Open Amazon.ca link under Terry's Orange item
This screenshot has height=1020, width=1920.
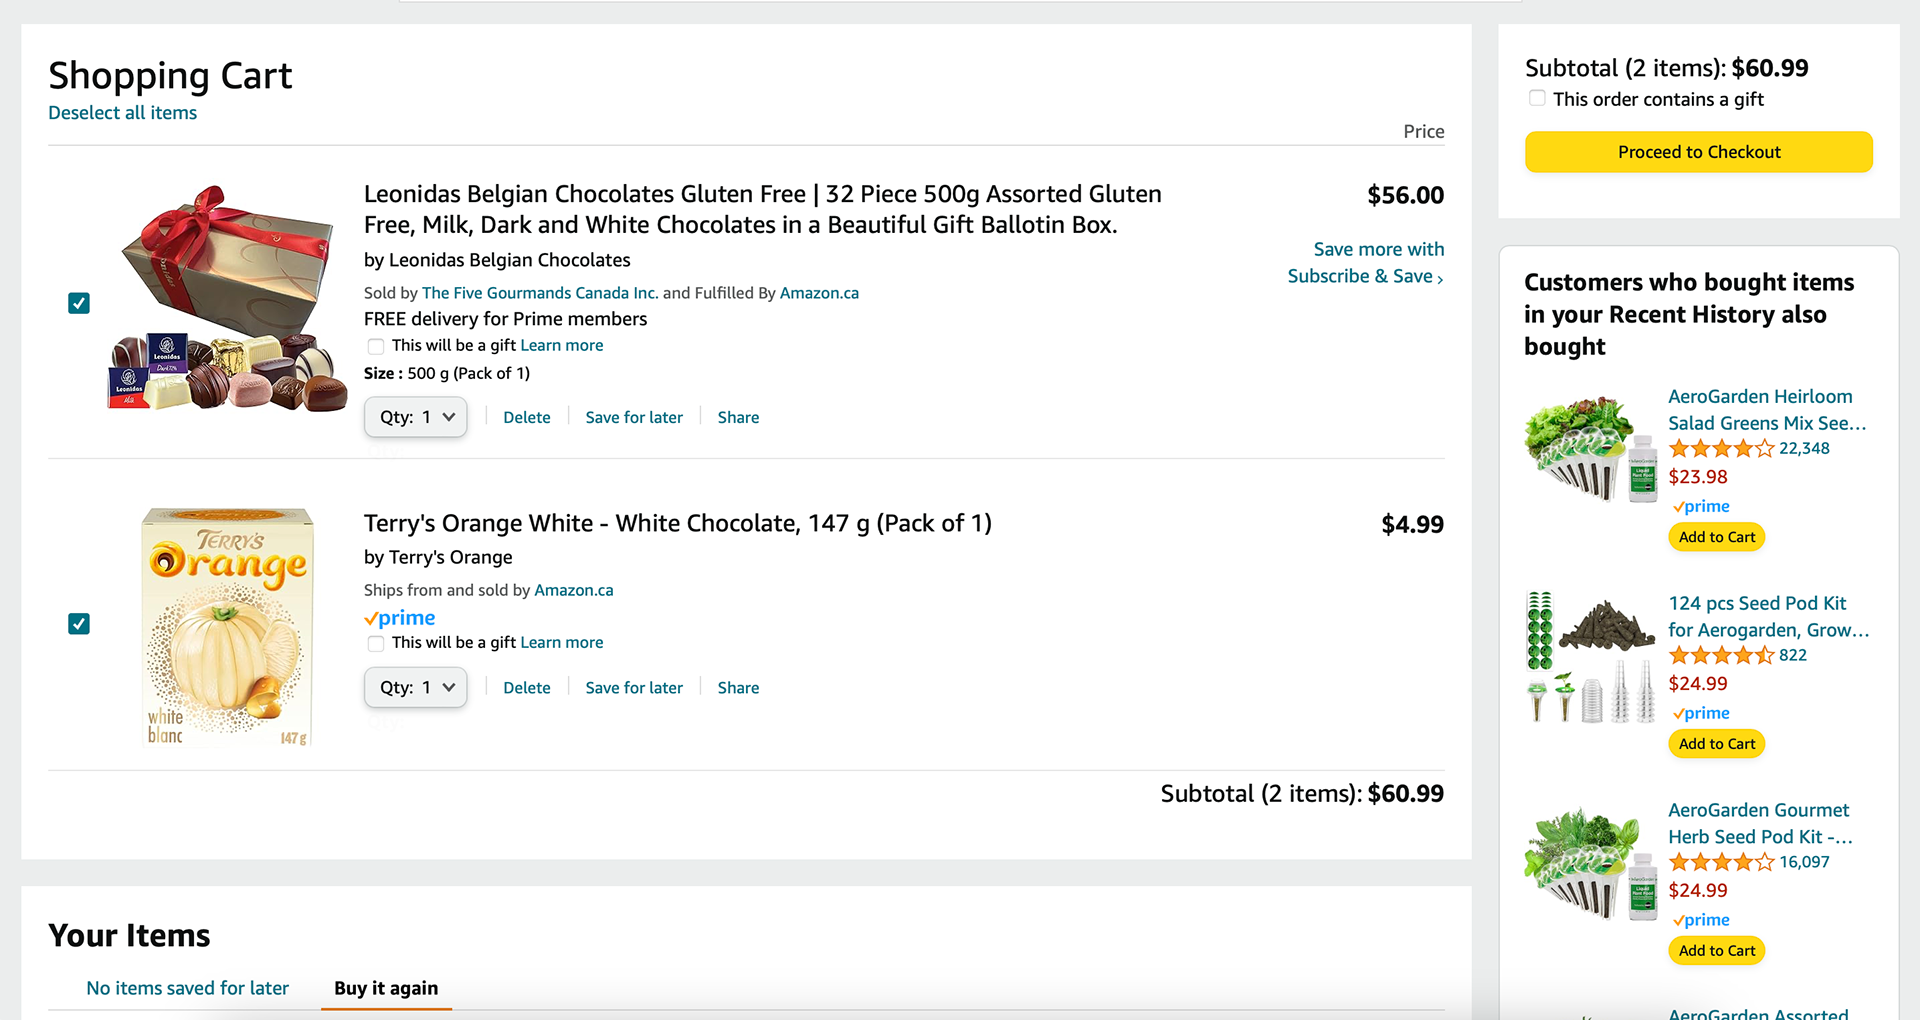pos(574,590)
